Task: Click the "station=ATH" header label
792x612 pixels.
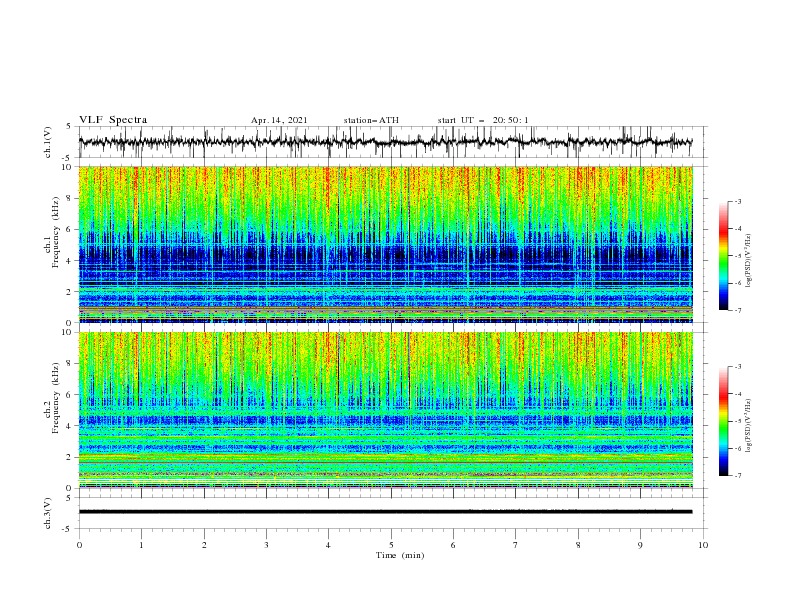Action: (x=371, y=120)
